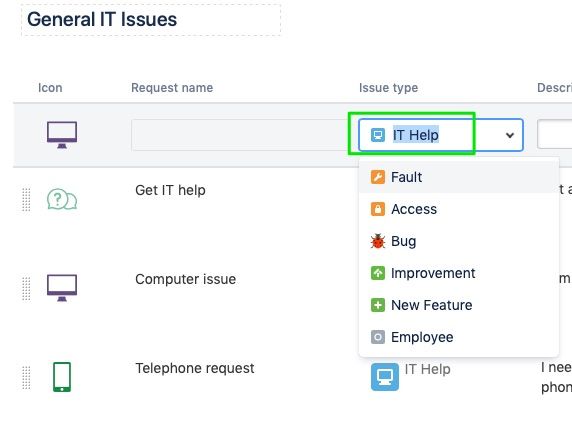Click drag handle beside Telephone request
Screen dimensions: 572x442
[x=26, y=377]
